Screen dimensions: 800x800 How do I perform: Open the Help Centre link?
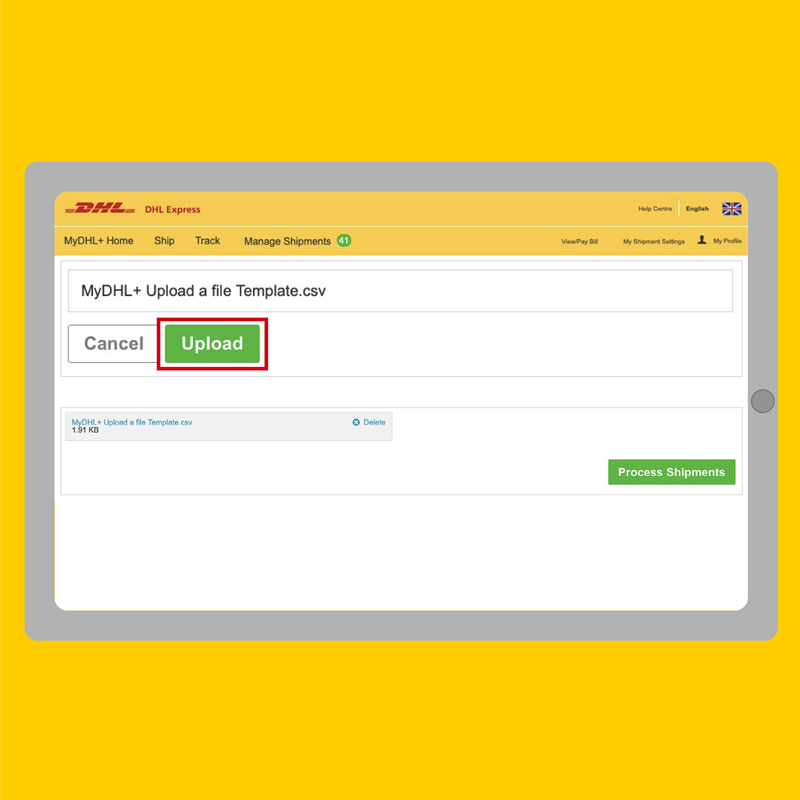click(x=655, y=209)
